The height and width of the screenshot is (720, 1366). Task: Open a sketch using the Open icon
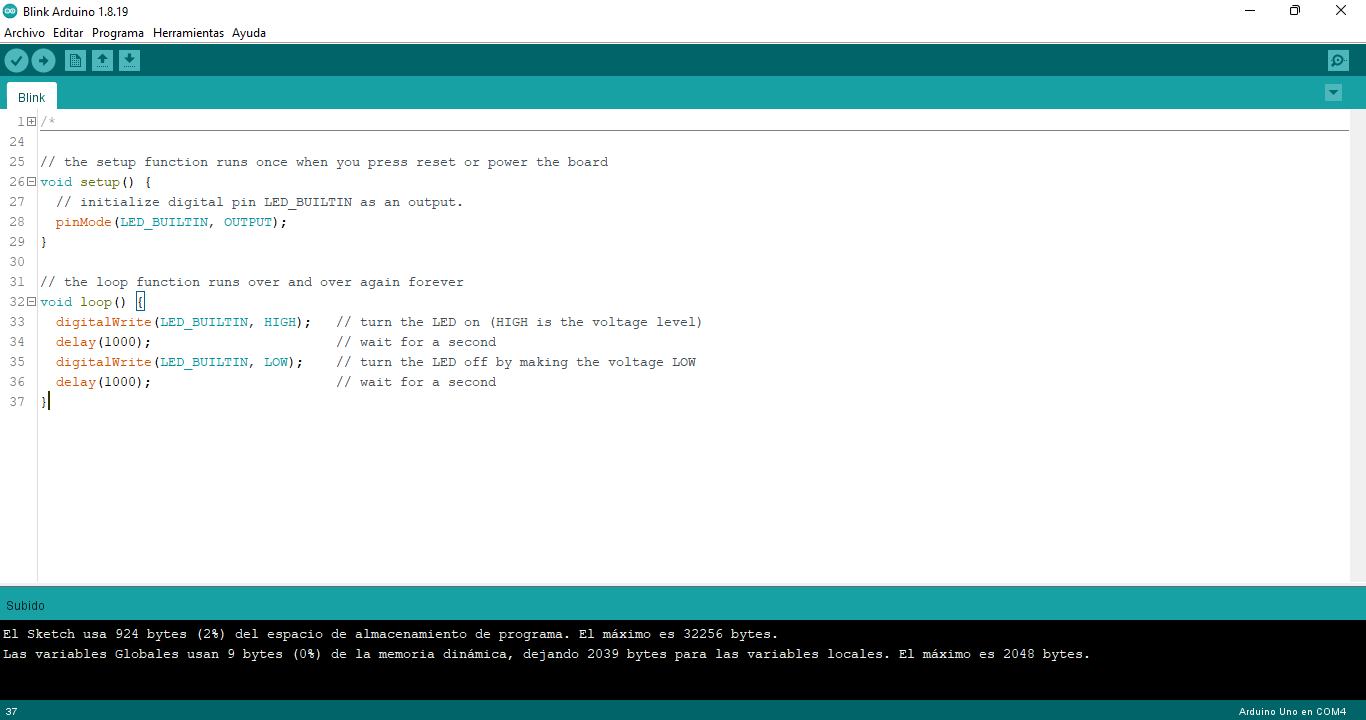click(102, 61)
